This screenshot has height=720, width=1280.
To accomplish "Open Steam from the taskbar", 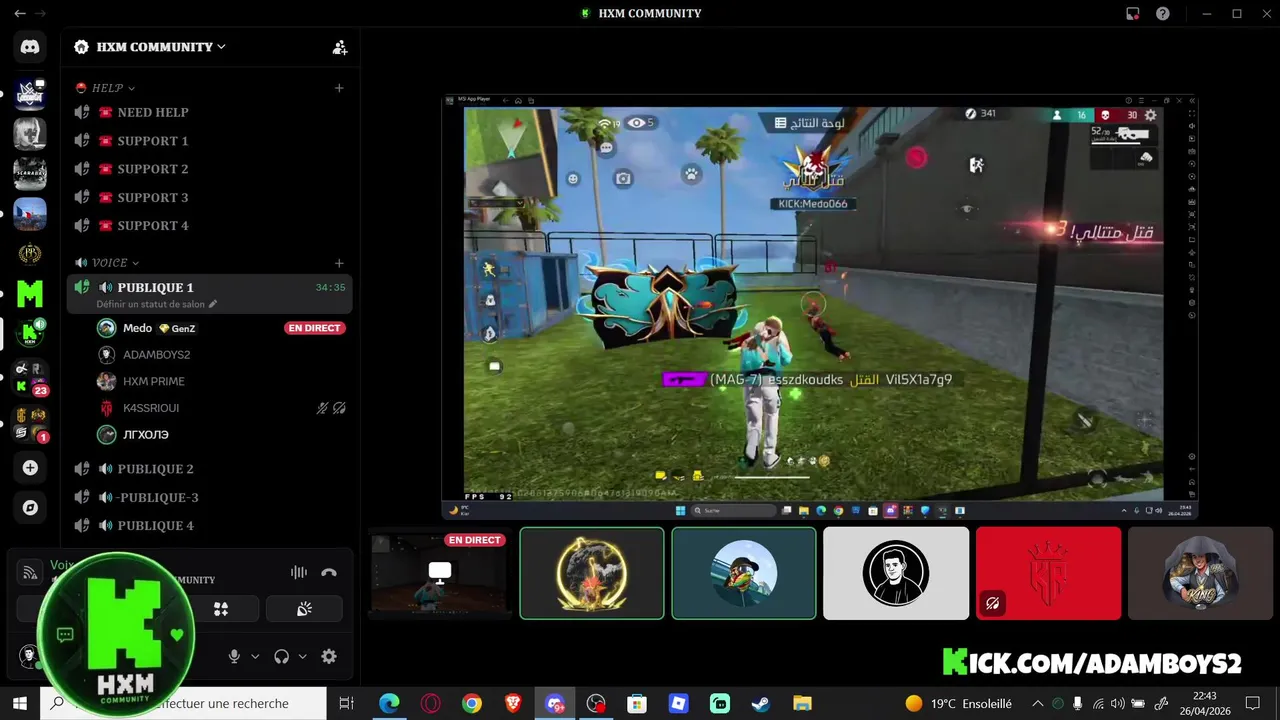I will tap(761, 704).
